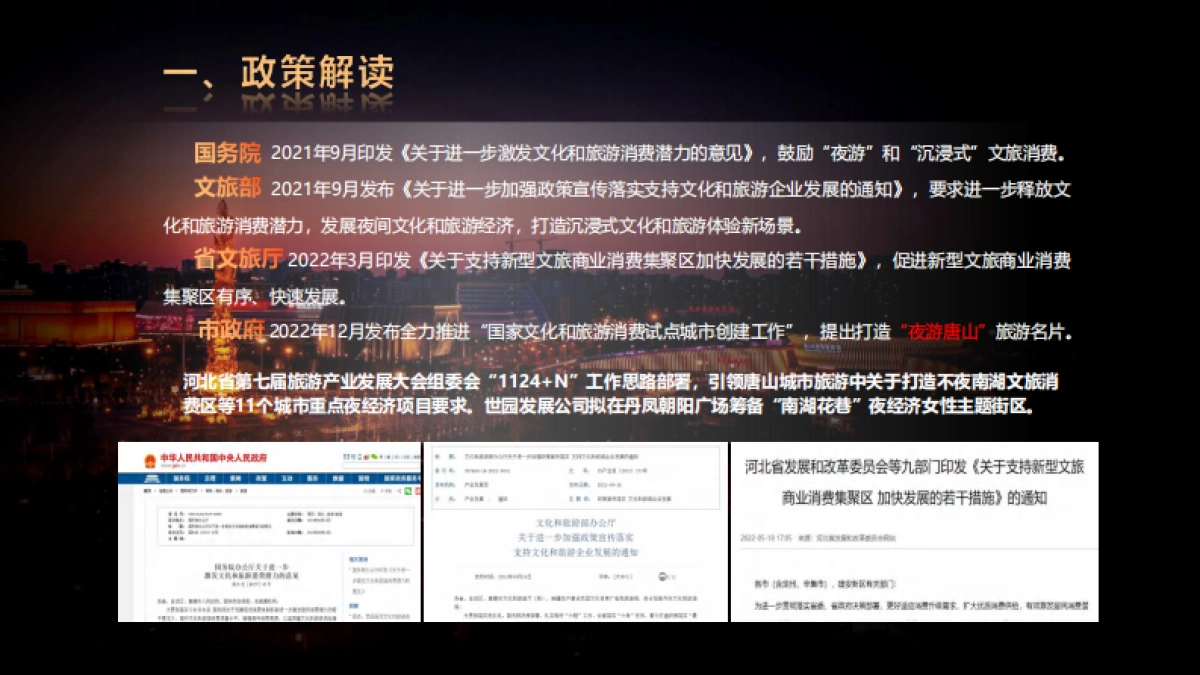Select the print icon beside 字体 in middle notice
Image resolution: width=1200 pixels, height=675 pixels.
(662, 577)
